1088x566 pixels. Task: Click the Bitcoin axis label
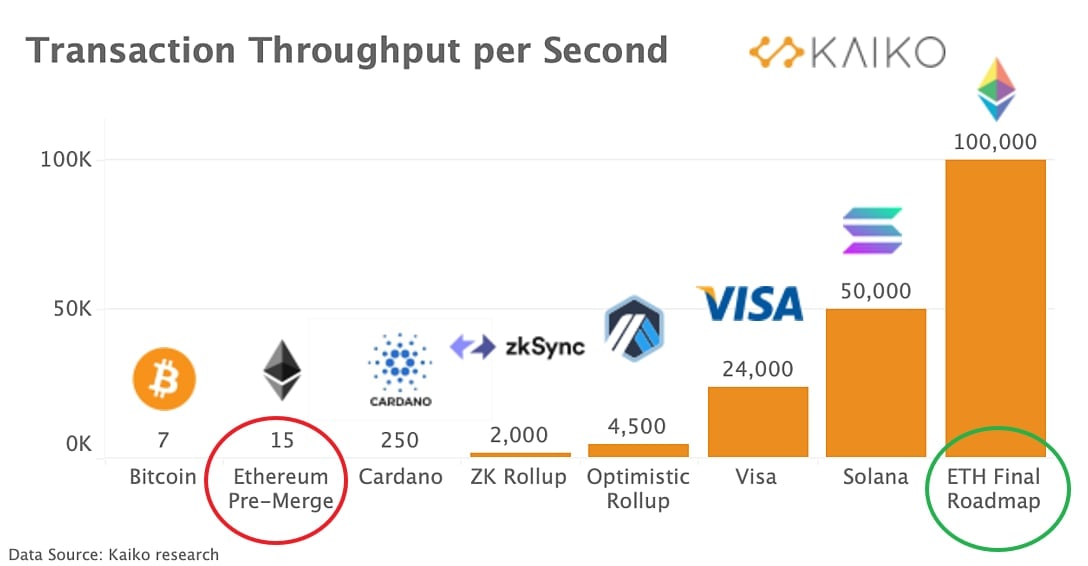pos(163,477)
